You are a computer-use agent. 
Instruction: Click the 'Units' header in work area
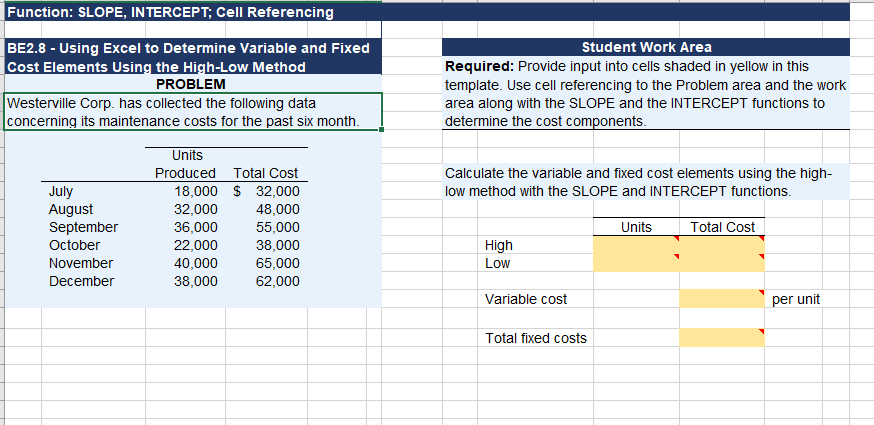tap(636, 227)
